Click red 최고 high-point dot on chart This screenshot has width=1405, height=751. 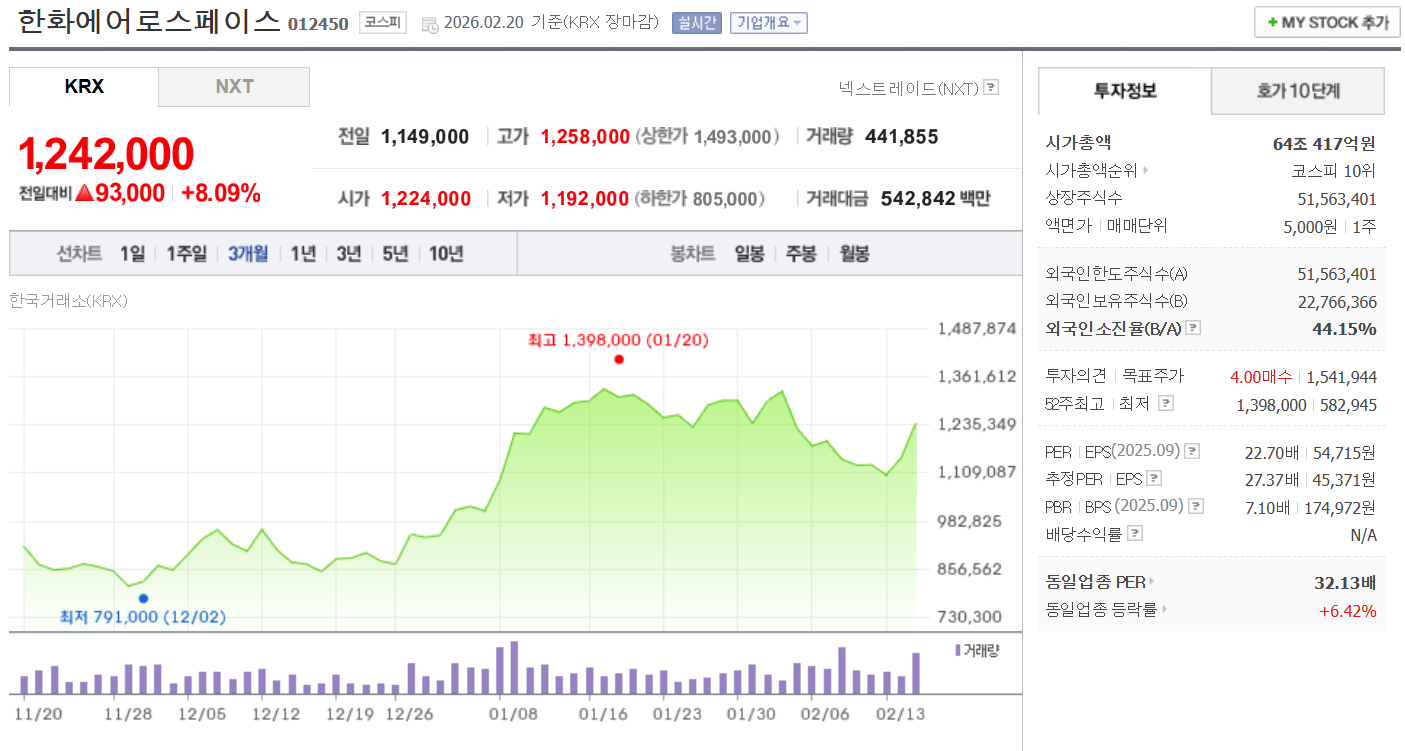pyautogui.click(x=619, y=359)
